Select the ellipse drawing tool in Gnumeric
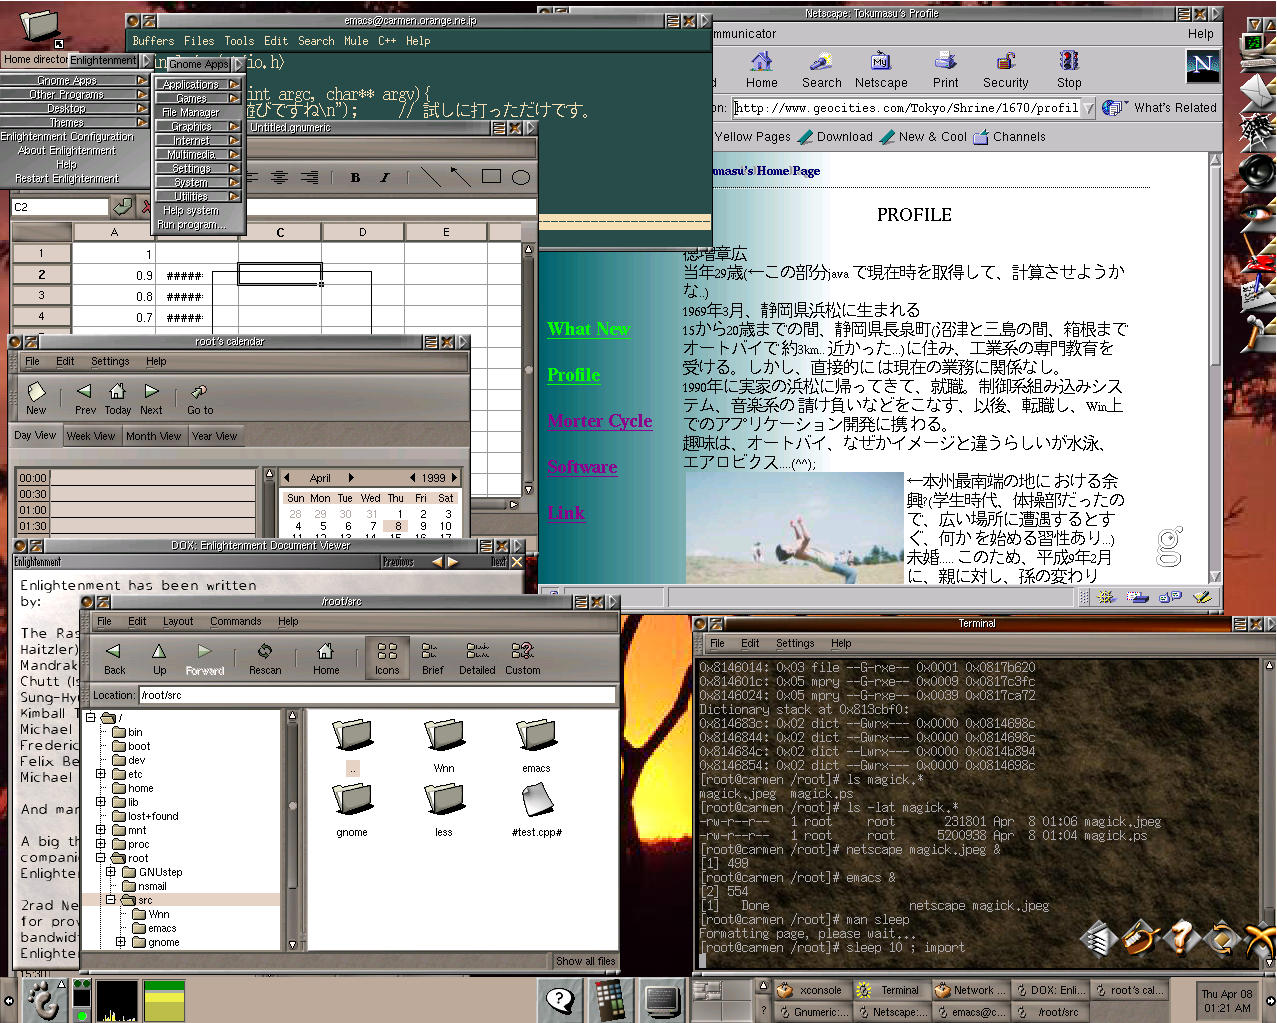Screen dimensions: 1277x1023 click(521, 177)
